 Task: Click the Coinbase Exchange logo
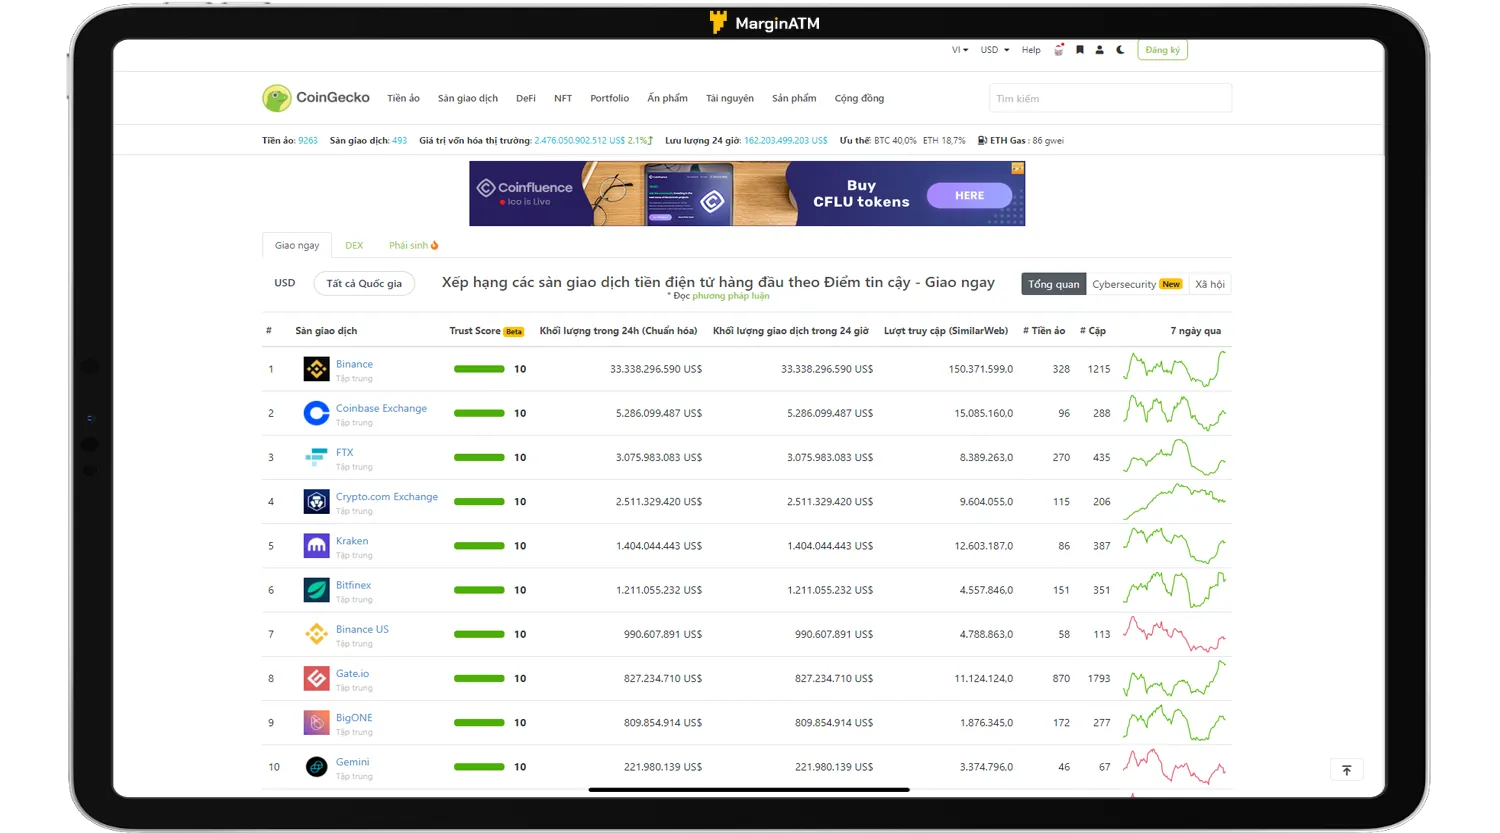coord(316,413)
